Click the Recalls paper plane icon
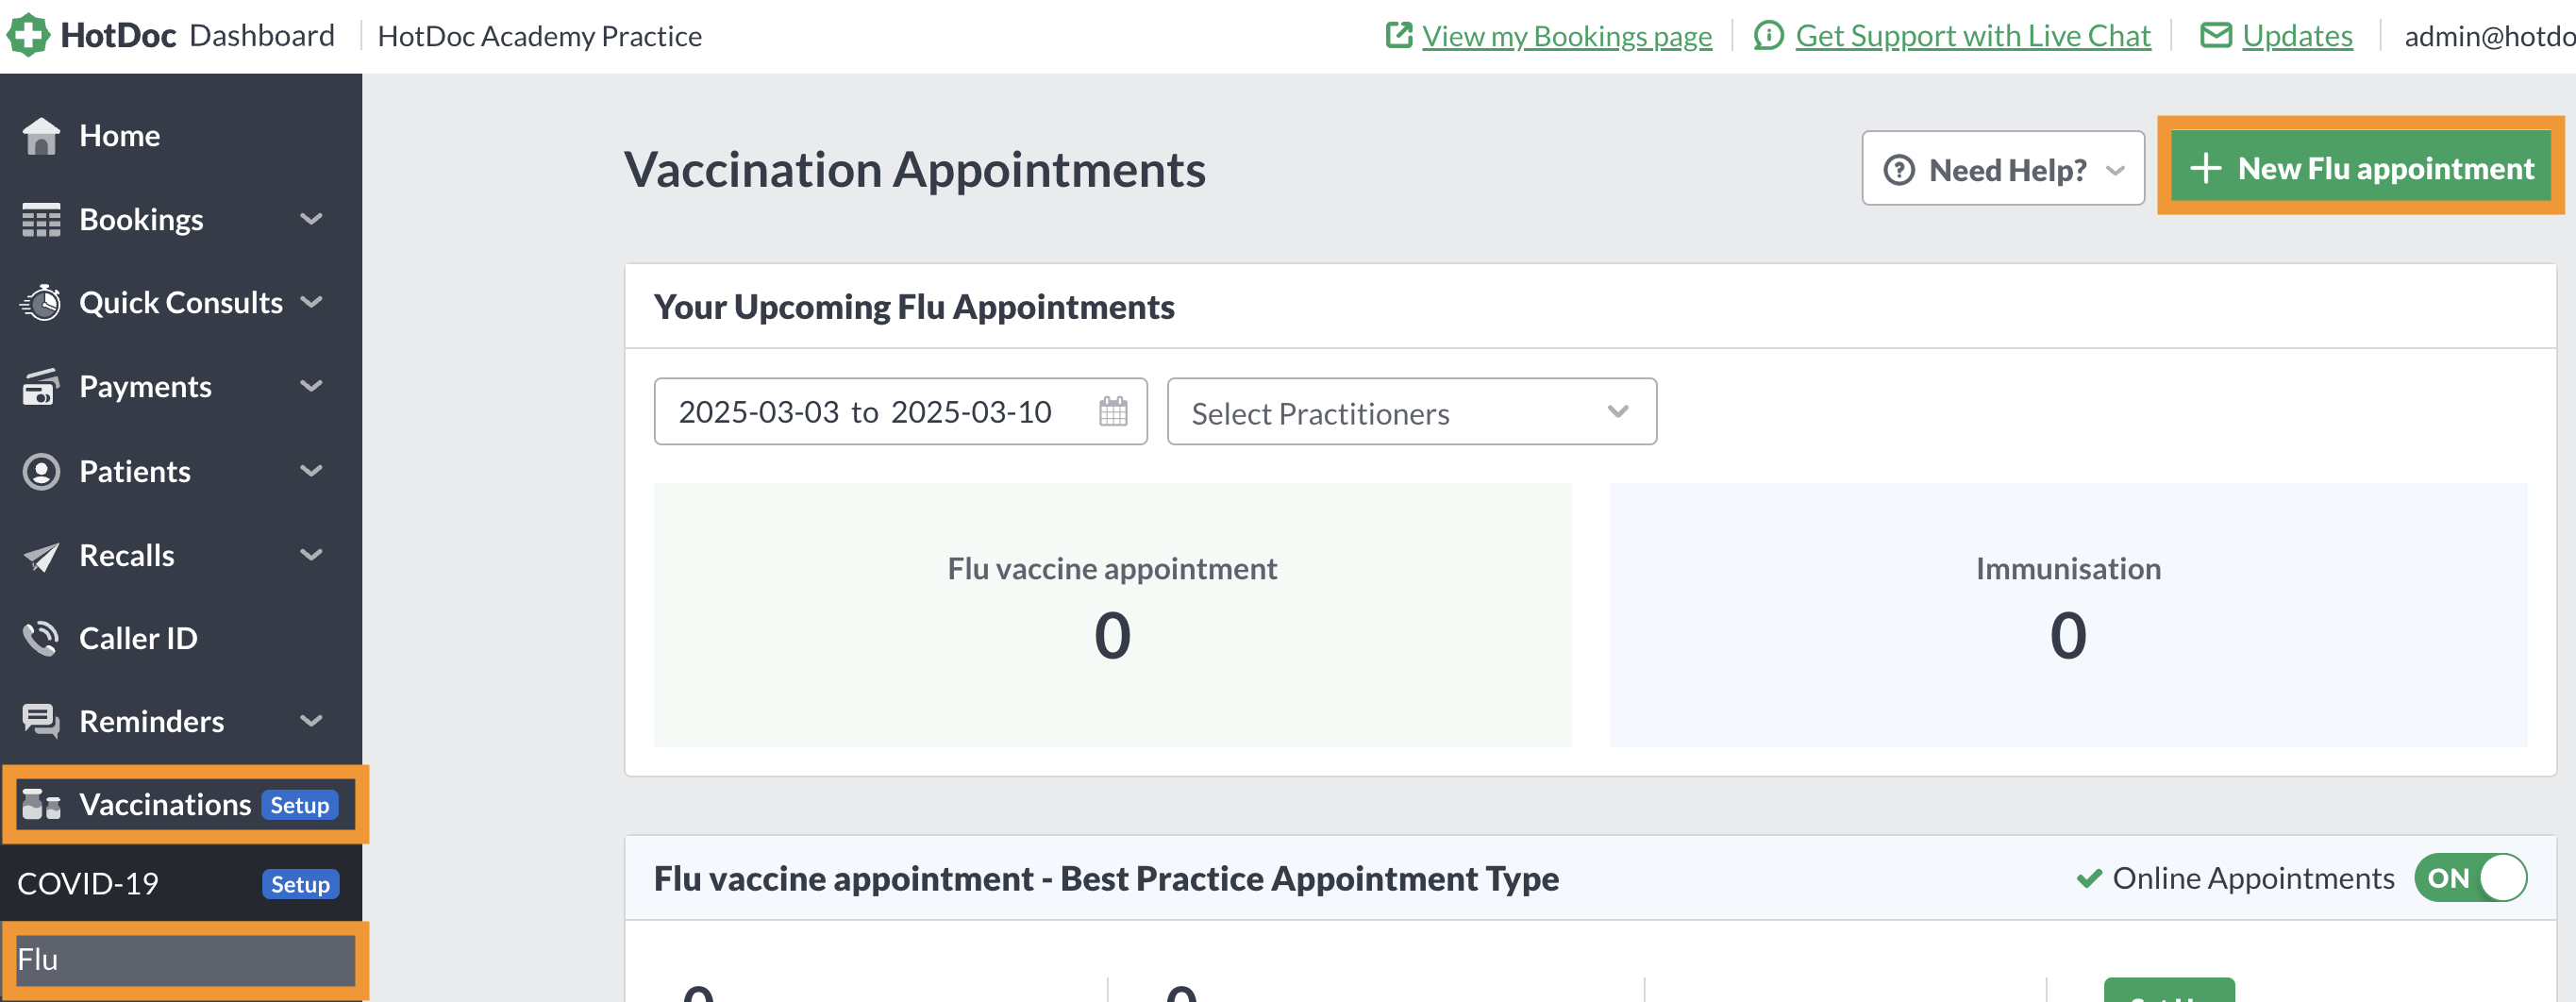This screenshot has width=2576, height=1002. coord(41,556)
